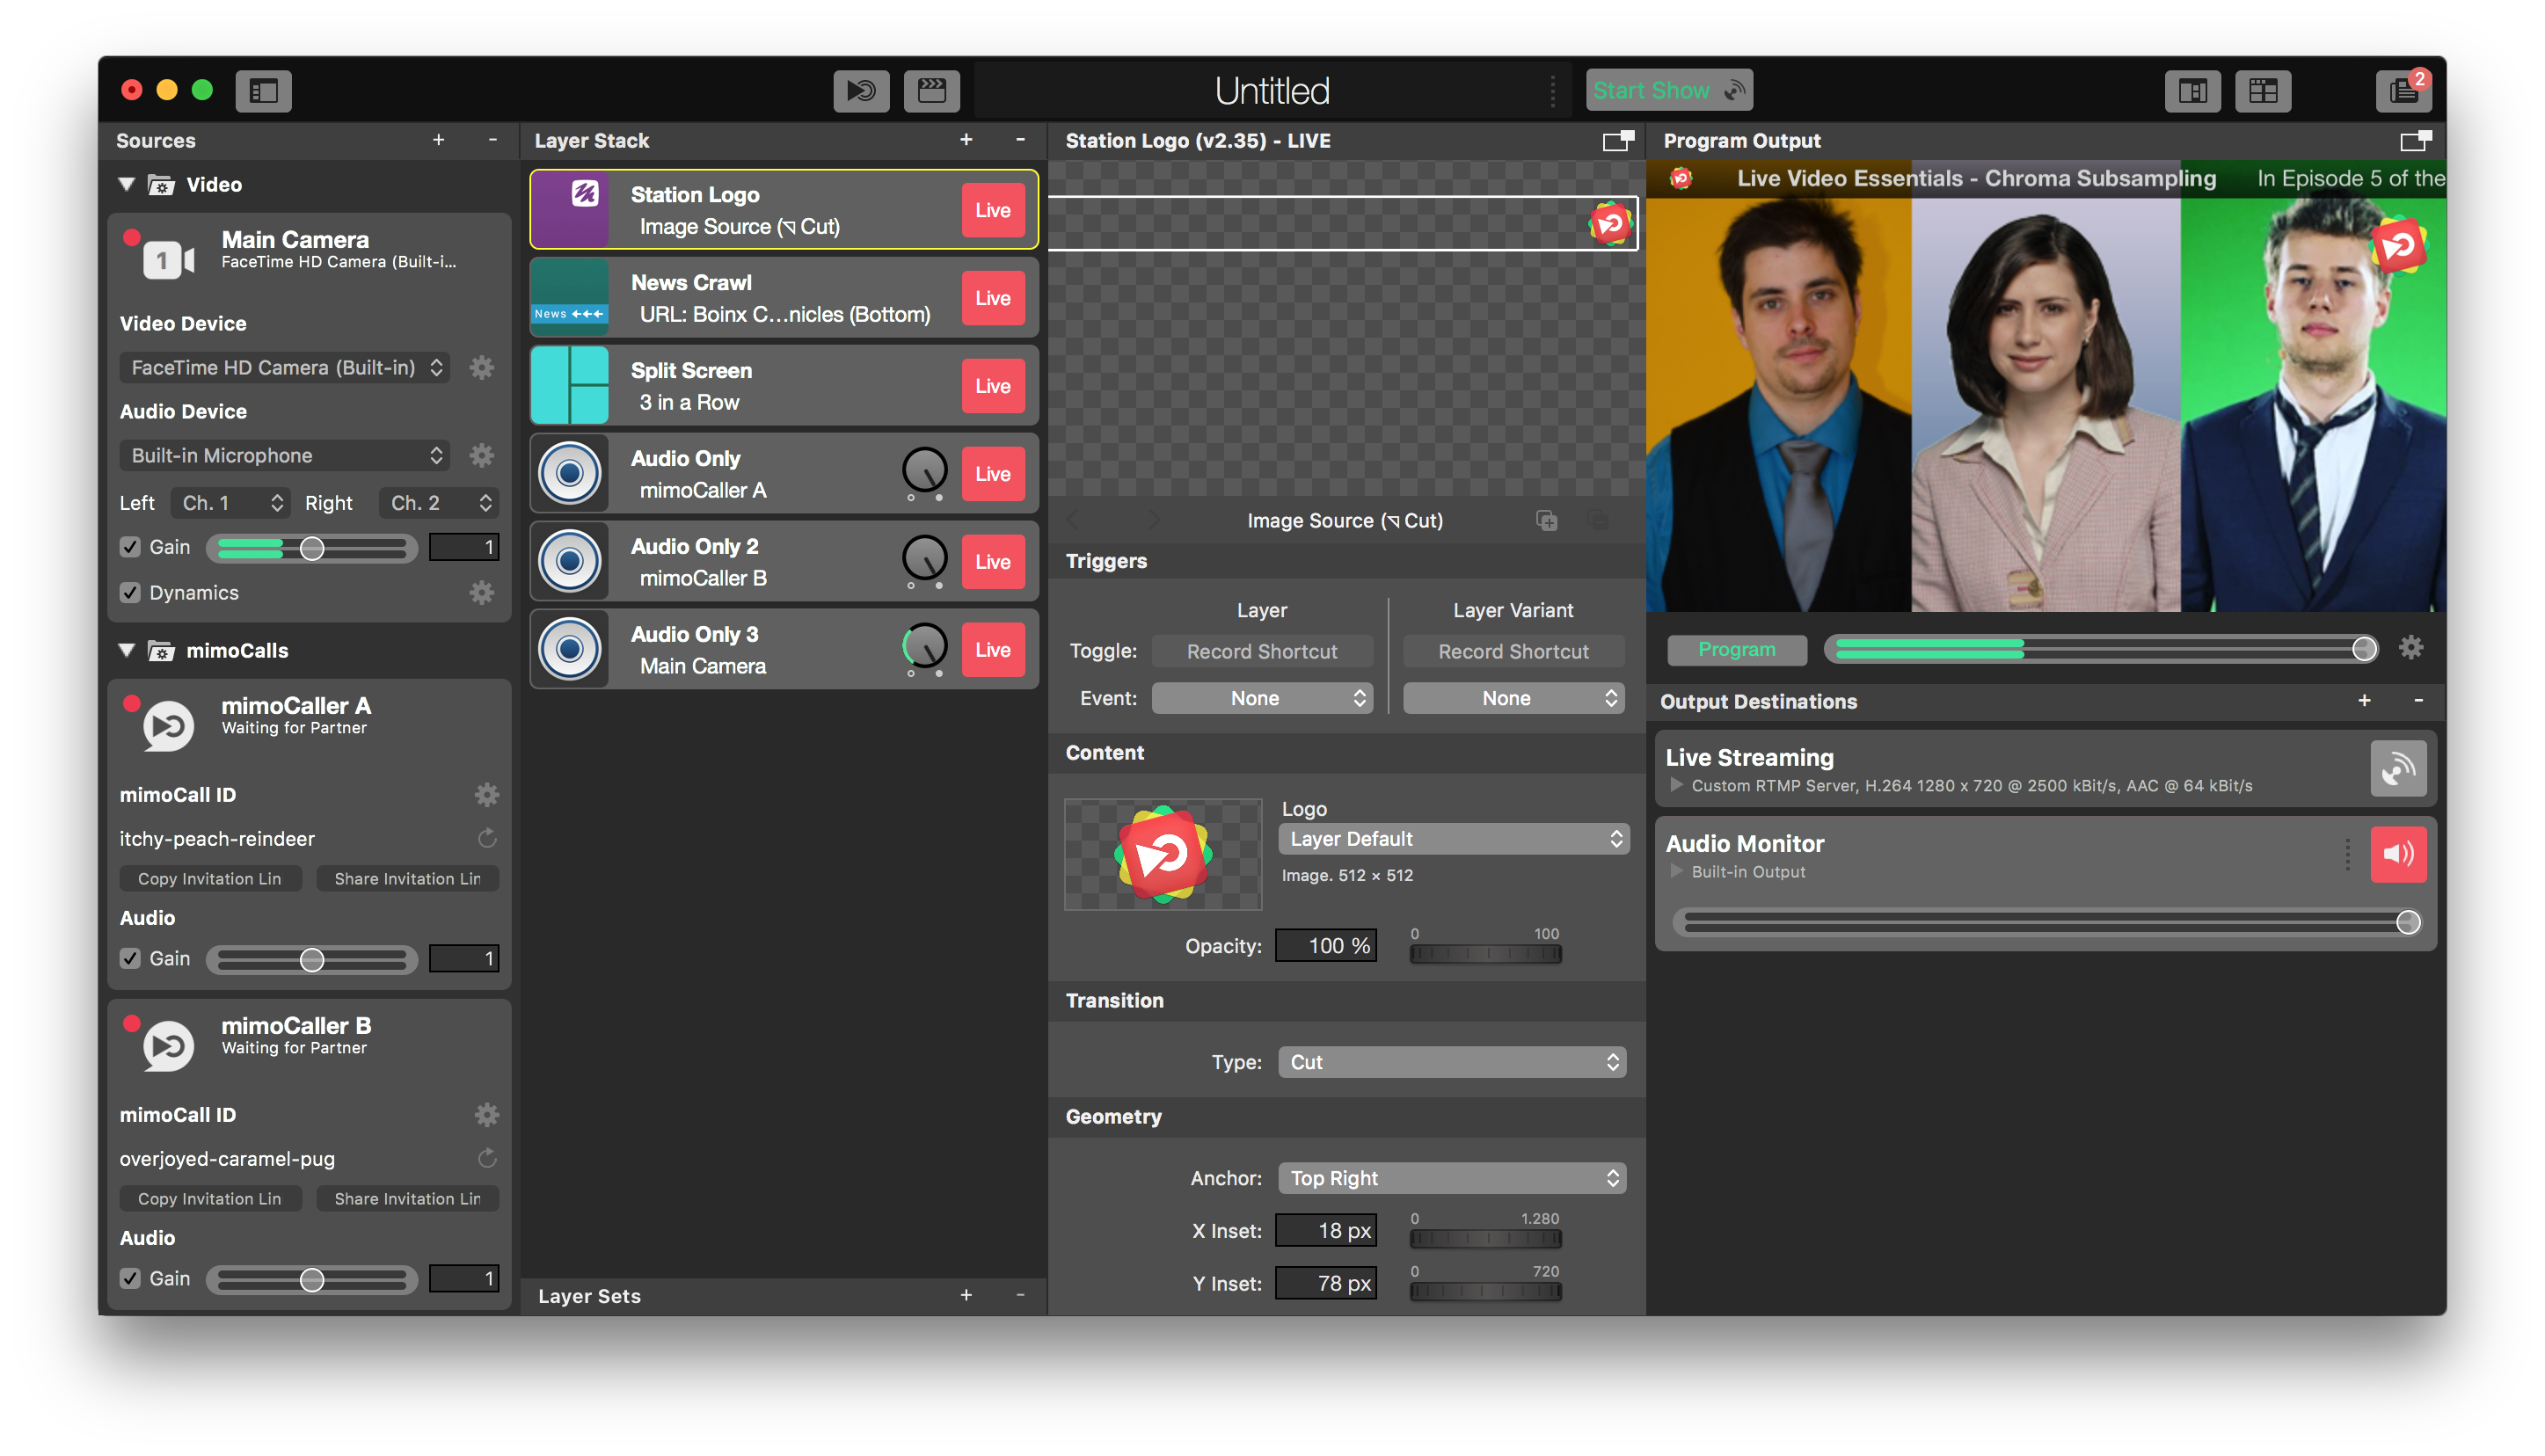This screenshot has height=1456, width=2545.
Task: Open Left channel Ch. 1 dropdown
Action: click(230, 503)
